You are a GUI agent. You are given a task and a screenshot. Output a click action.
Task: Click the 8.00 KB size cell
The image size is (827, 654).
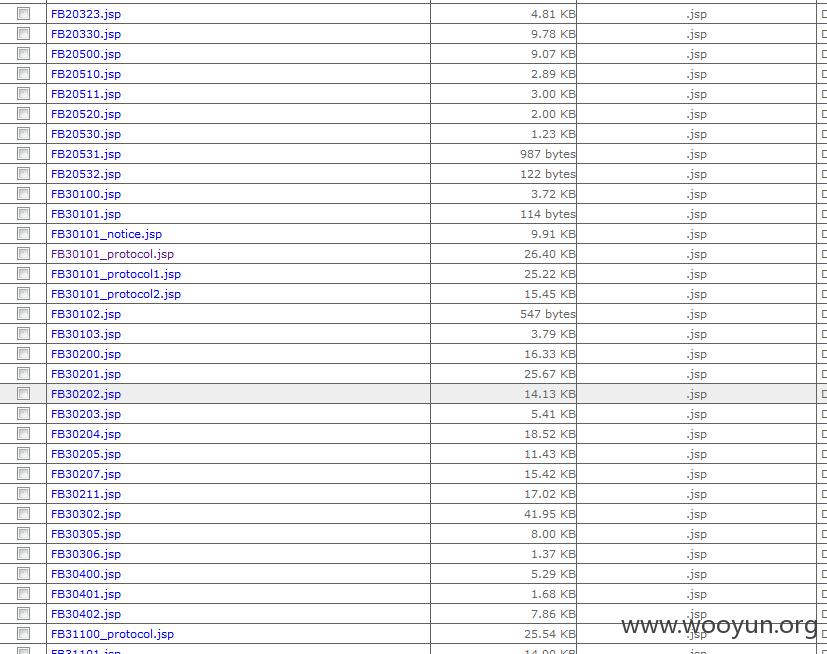tap(504, 534)
